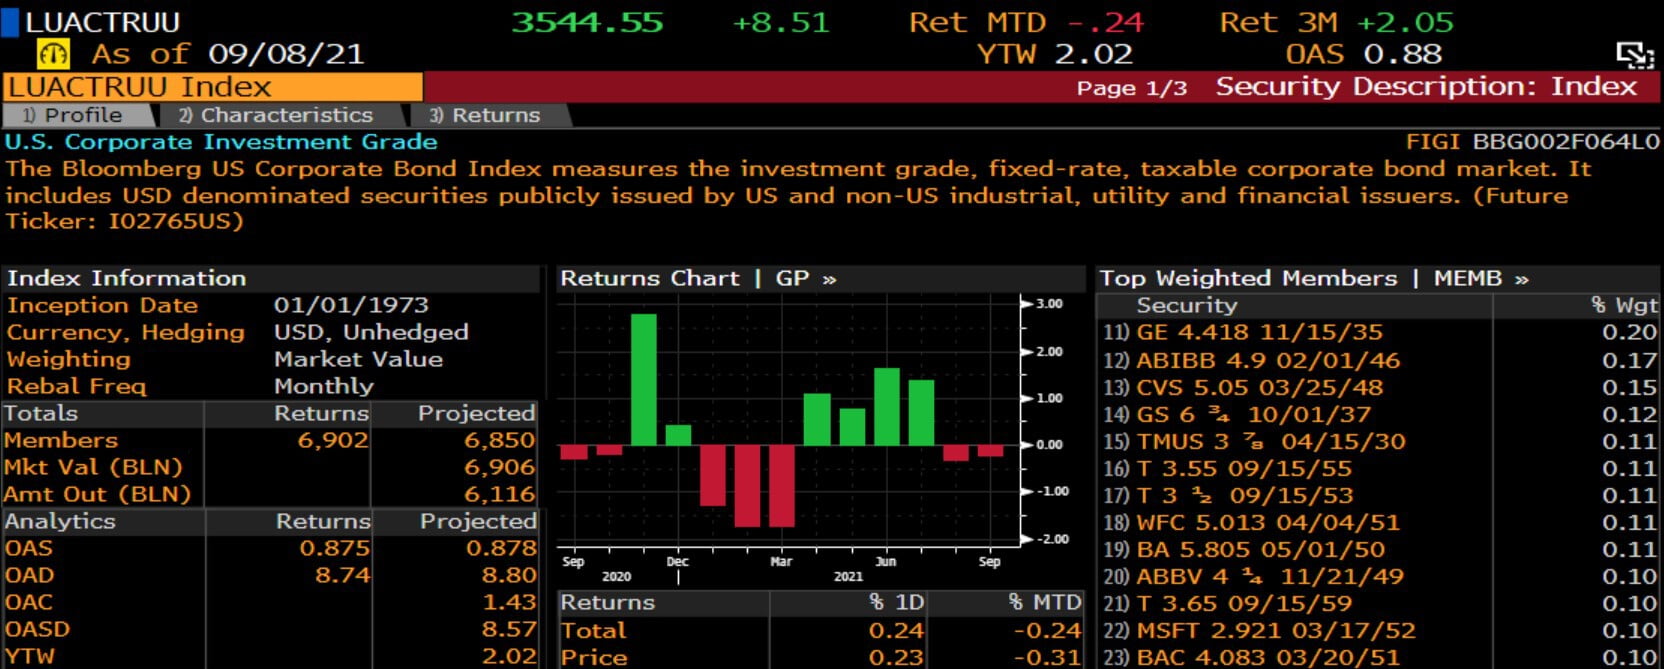Select GE 4.418 11/15/35 security row

tap(1380, 332)
